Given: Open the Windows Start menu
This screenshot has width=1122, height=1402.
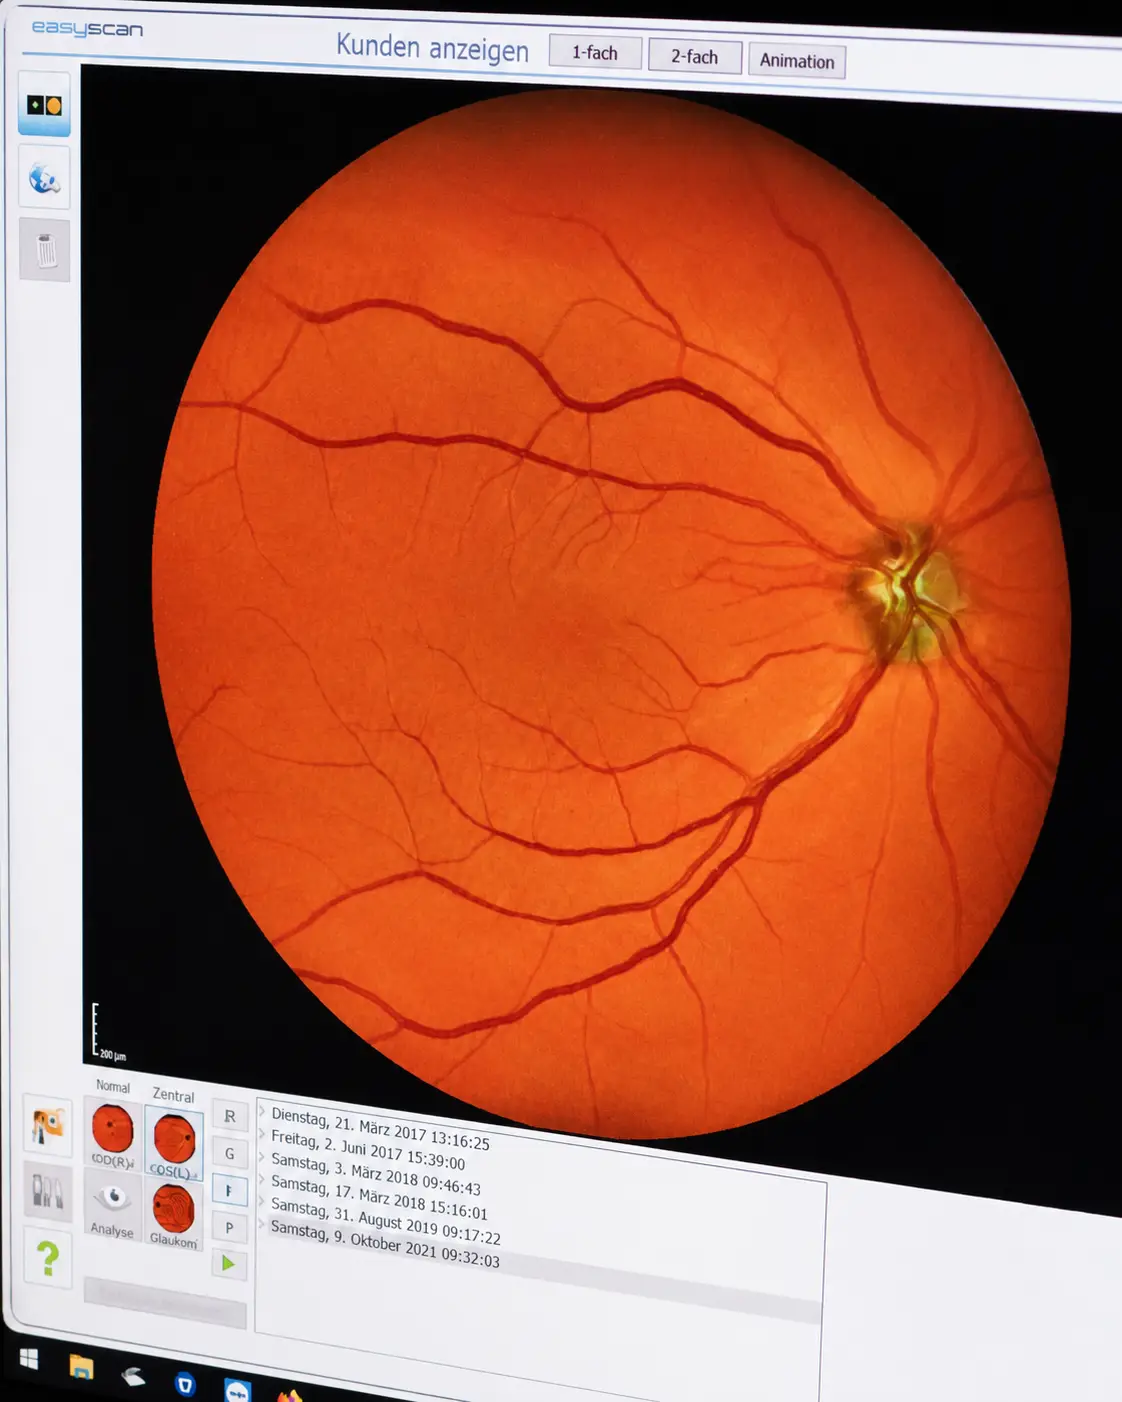Looking at the screenshot, I should pyautogui.click(x=29, y=1358).
